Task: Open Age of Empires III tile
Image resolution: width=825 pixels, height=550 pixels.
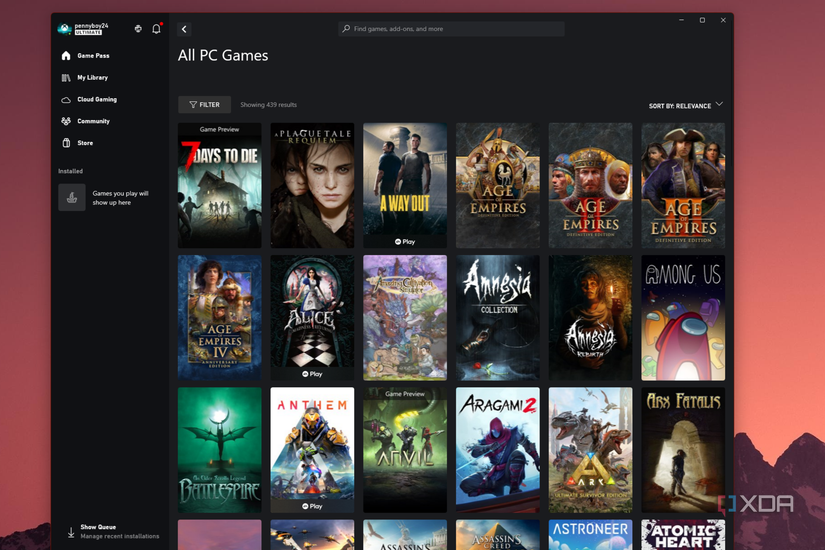Action: coord(683,185)
